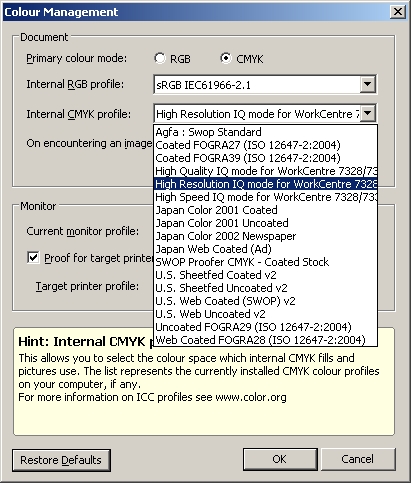Image resolution: width=411 pixels, height=483 pixels.
Task: Pick High Quality IQ mode for WorkCentre
Action: pyautogui.click(x=265, y=171)
